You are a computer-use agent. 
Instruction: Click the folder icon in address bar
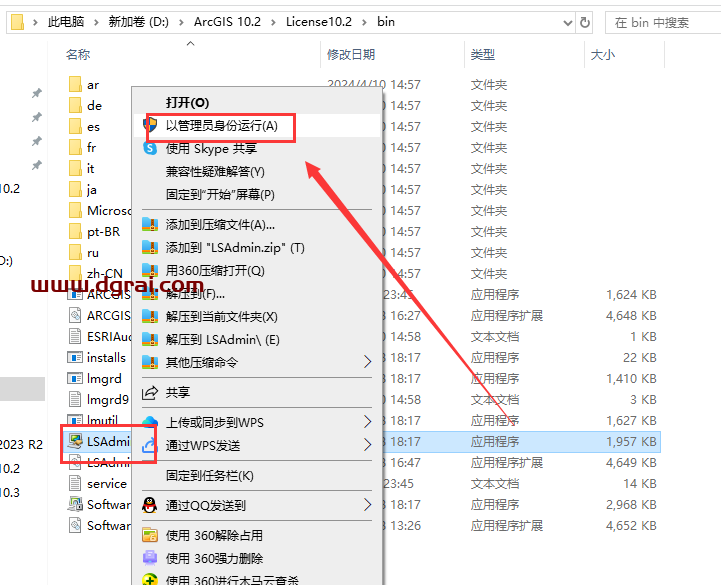click(17, 22)
